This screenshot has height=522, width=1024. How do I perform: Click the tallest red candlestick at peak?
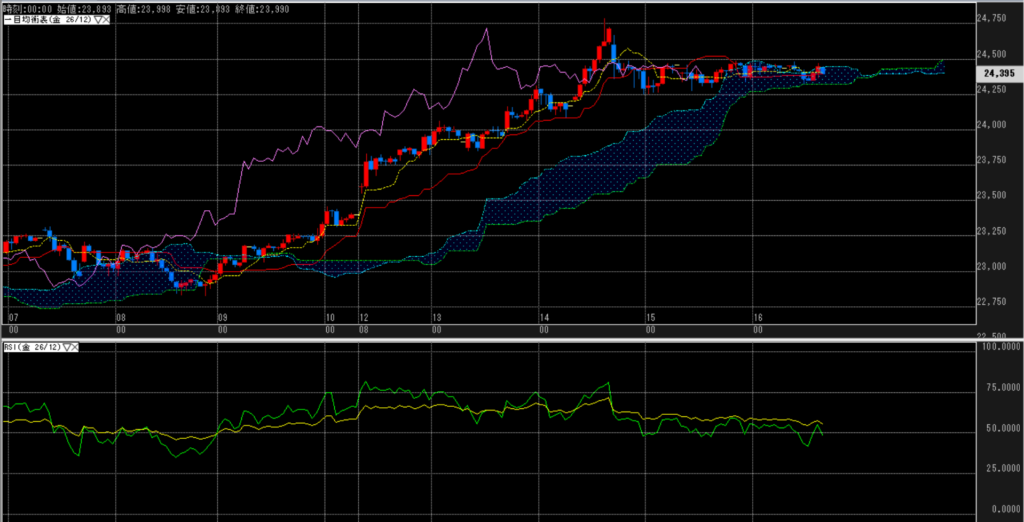coord(608,38)
